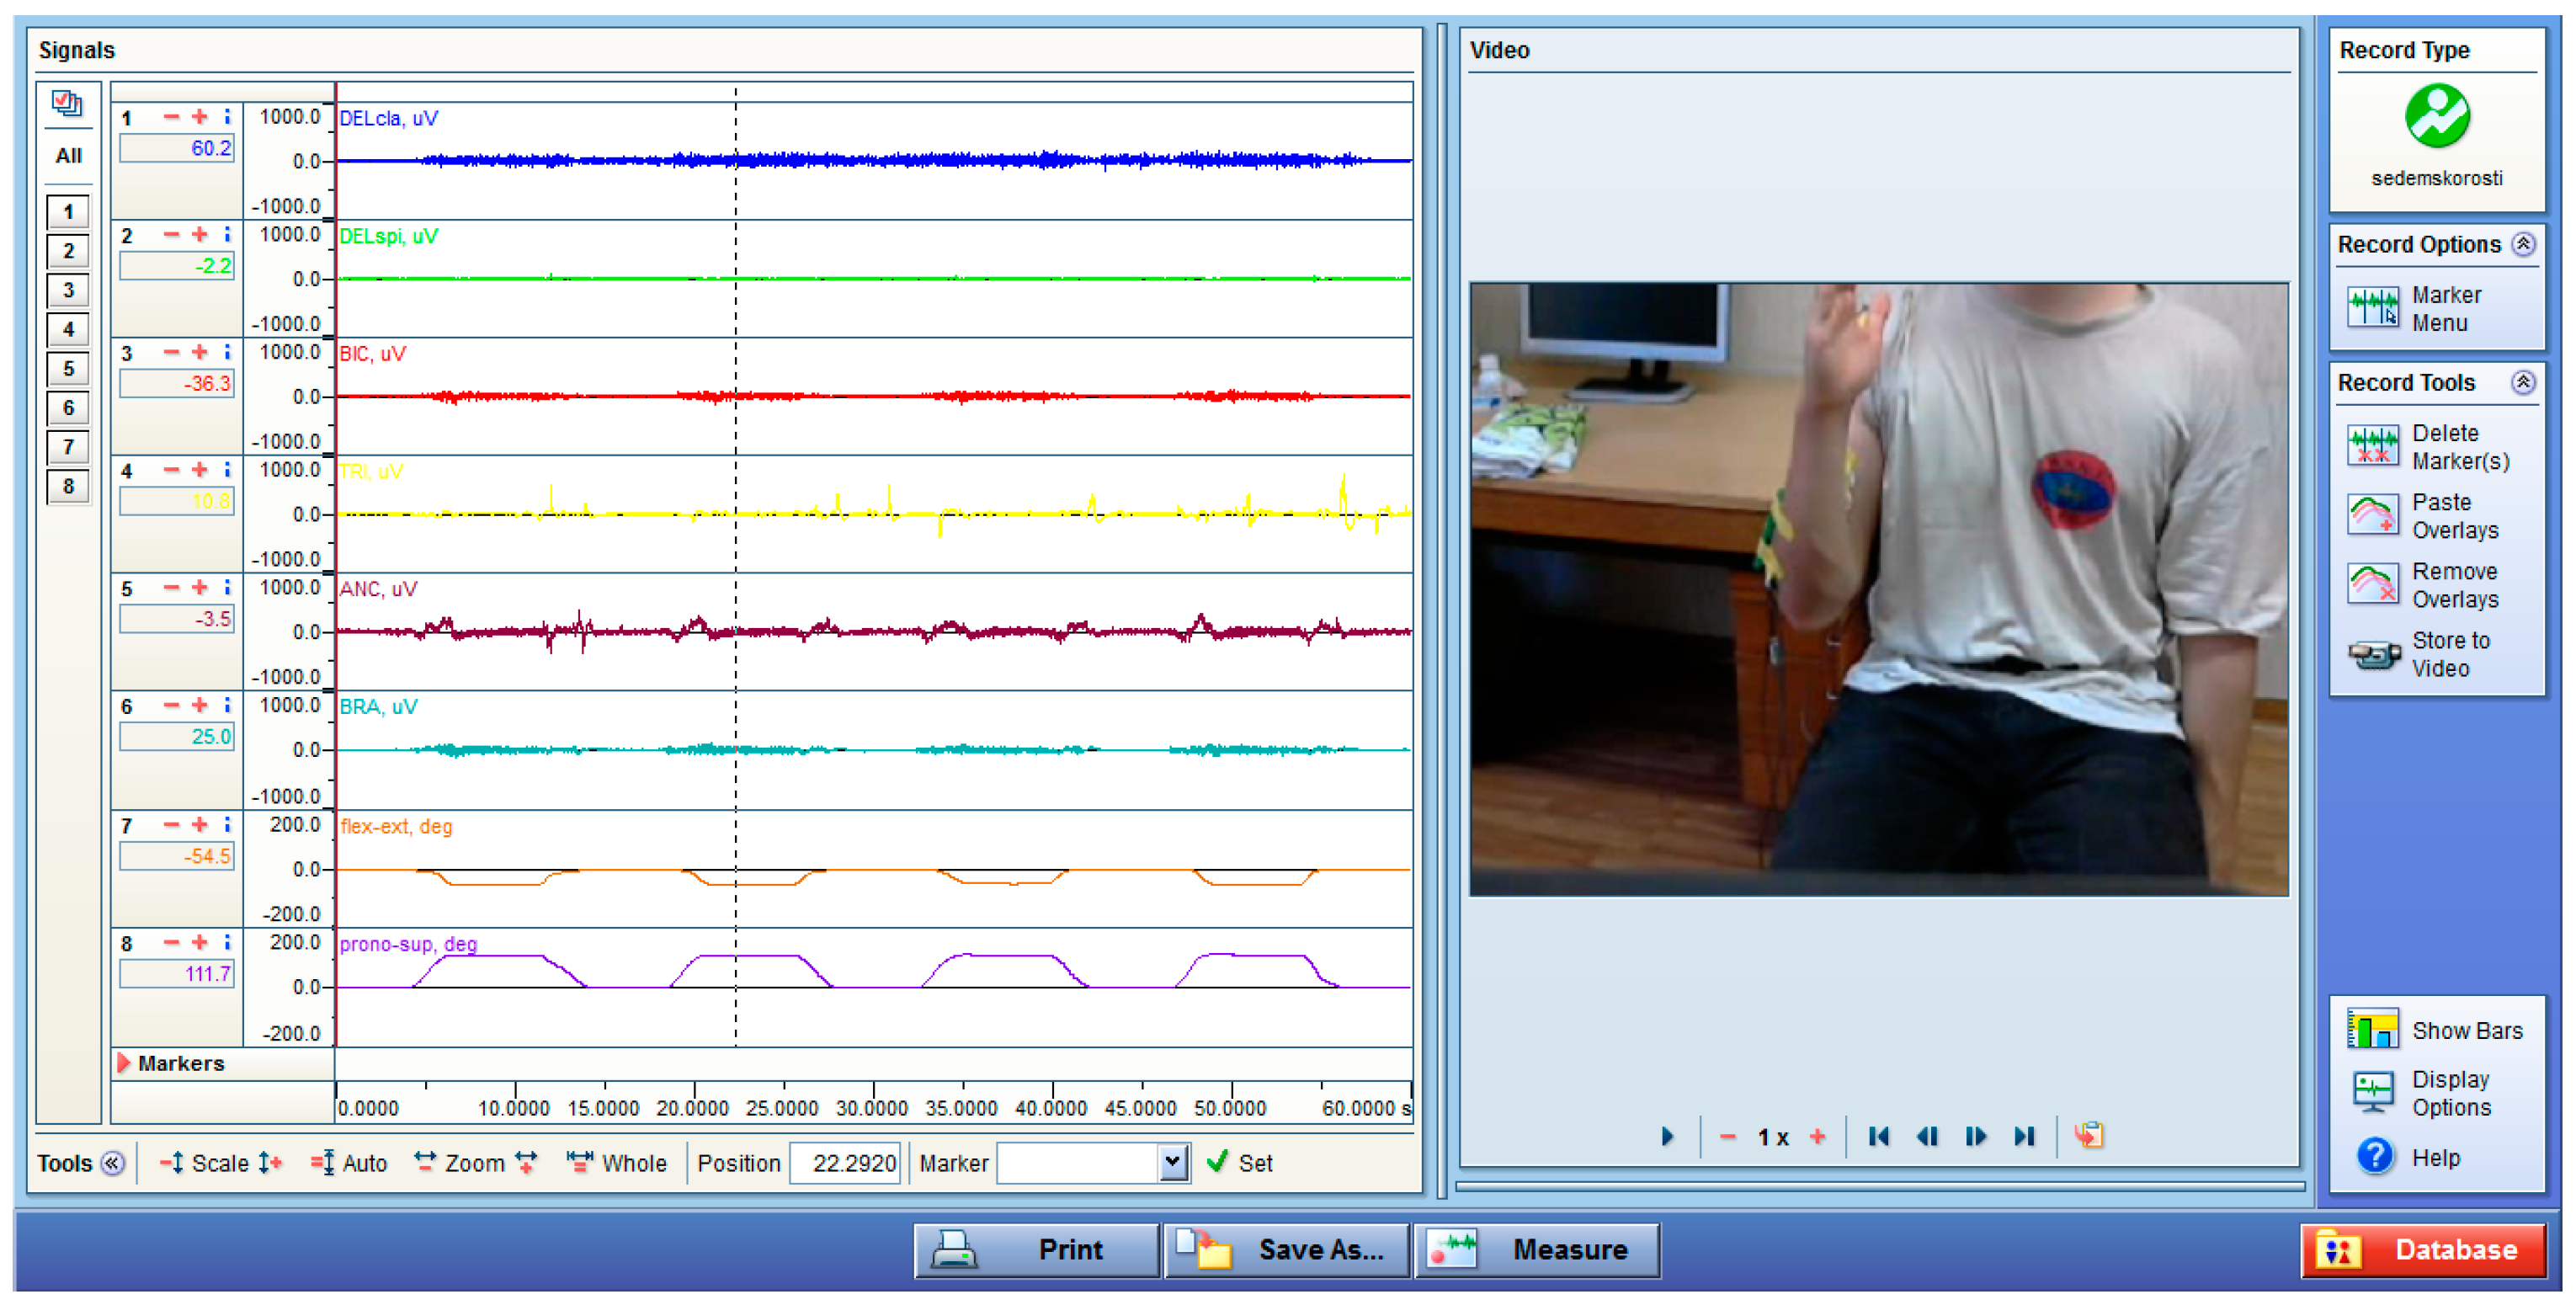Image resolution: width=2576 pixels, height=1305 pixels.
Task: Click the Remove Overlays icon
Action: [2372, 584]
